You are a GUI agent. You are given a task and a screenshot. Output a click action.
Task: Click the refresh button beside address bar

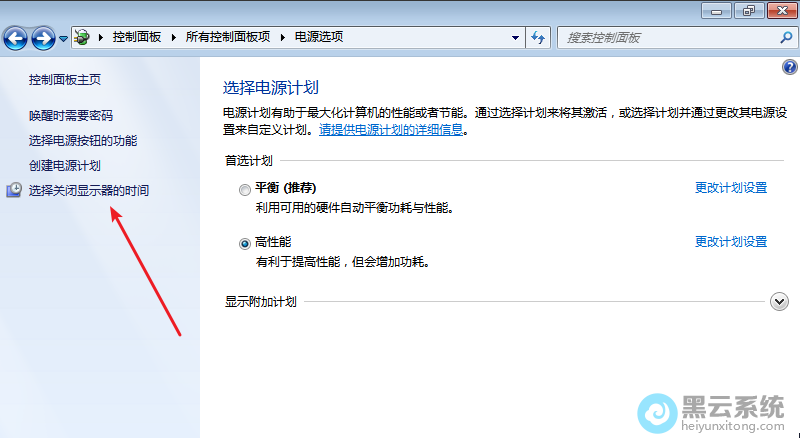539,37
